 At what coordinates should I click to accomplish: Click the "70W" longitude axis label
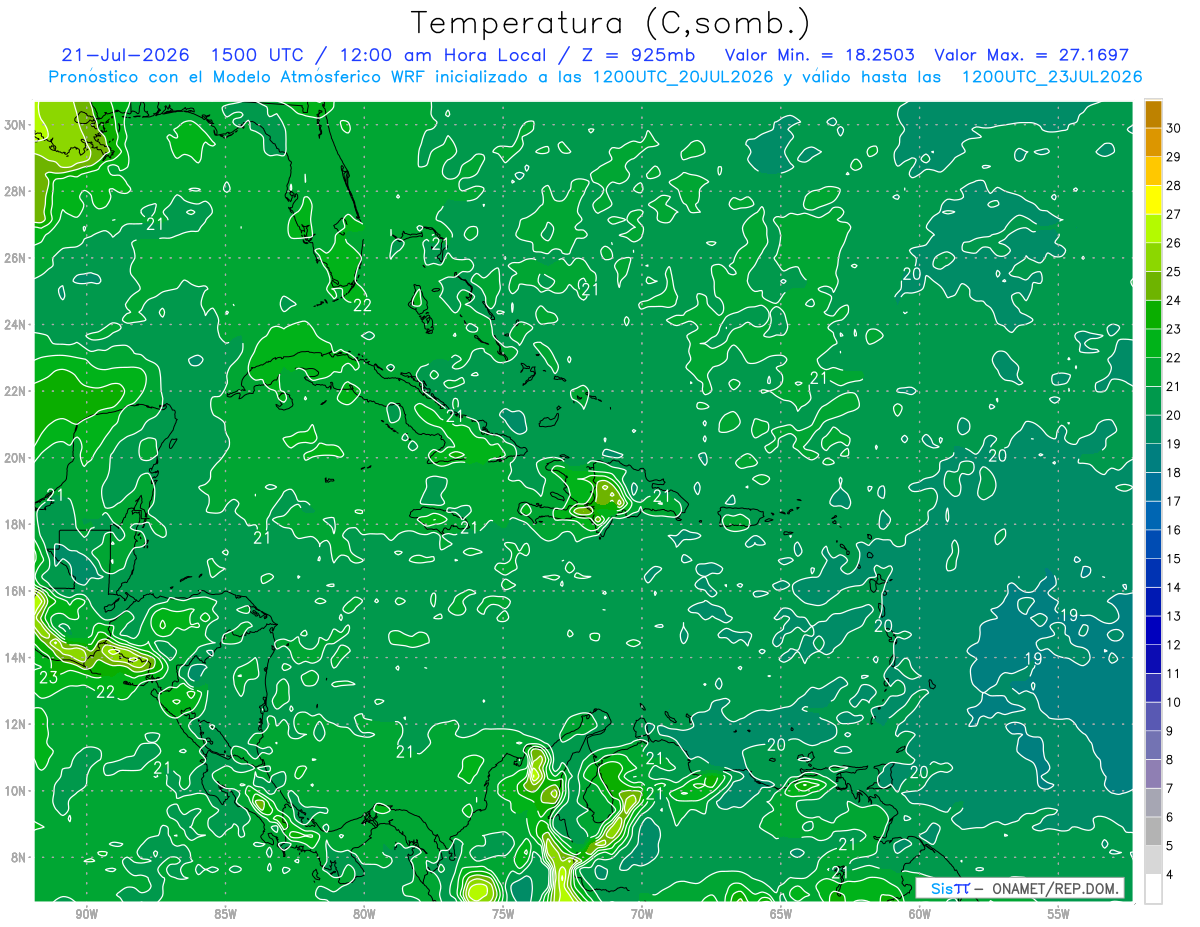pyautogui.click(x=642, y=914)
